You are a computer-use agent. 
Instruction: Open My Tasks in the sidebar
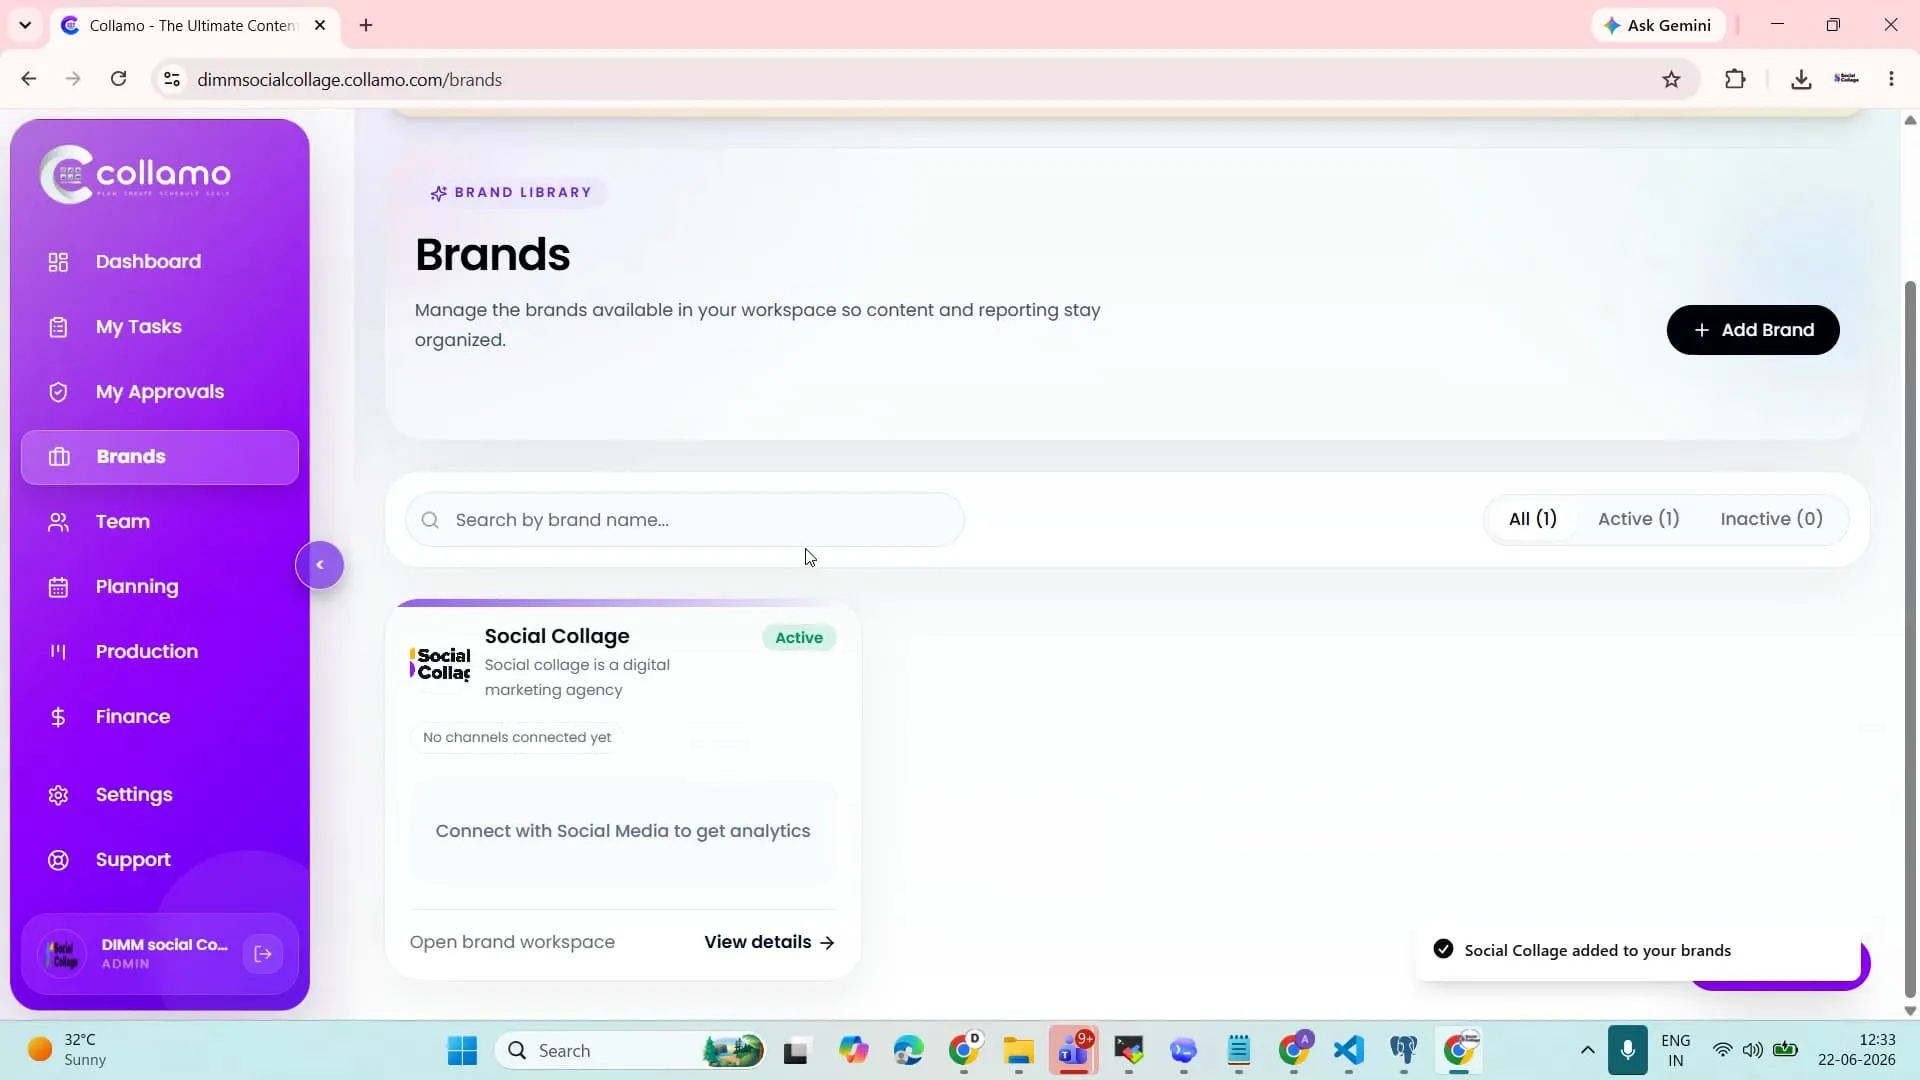[159, 326]
